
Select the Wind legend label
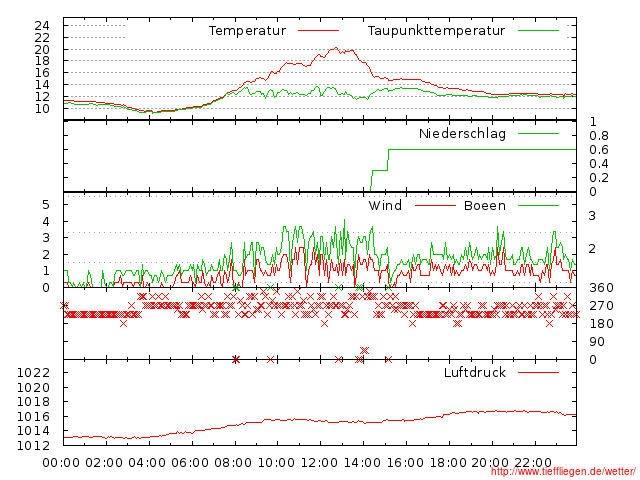pos(385,205)
